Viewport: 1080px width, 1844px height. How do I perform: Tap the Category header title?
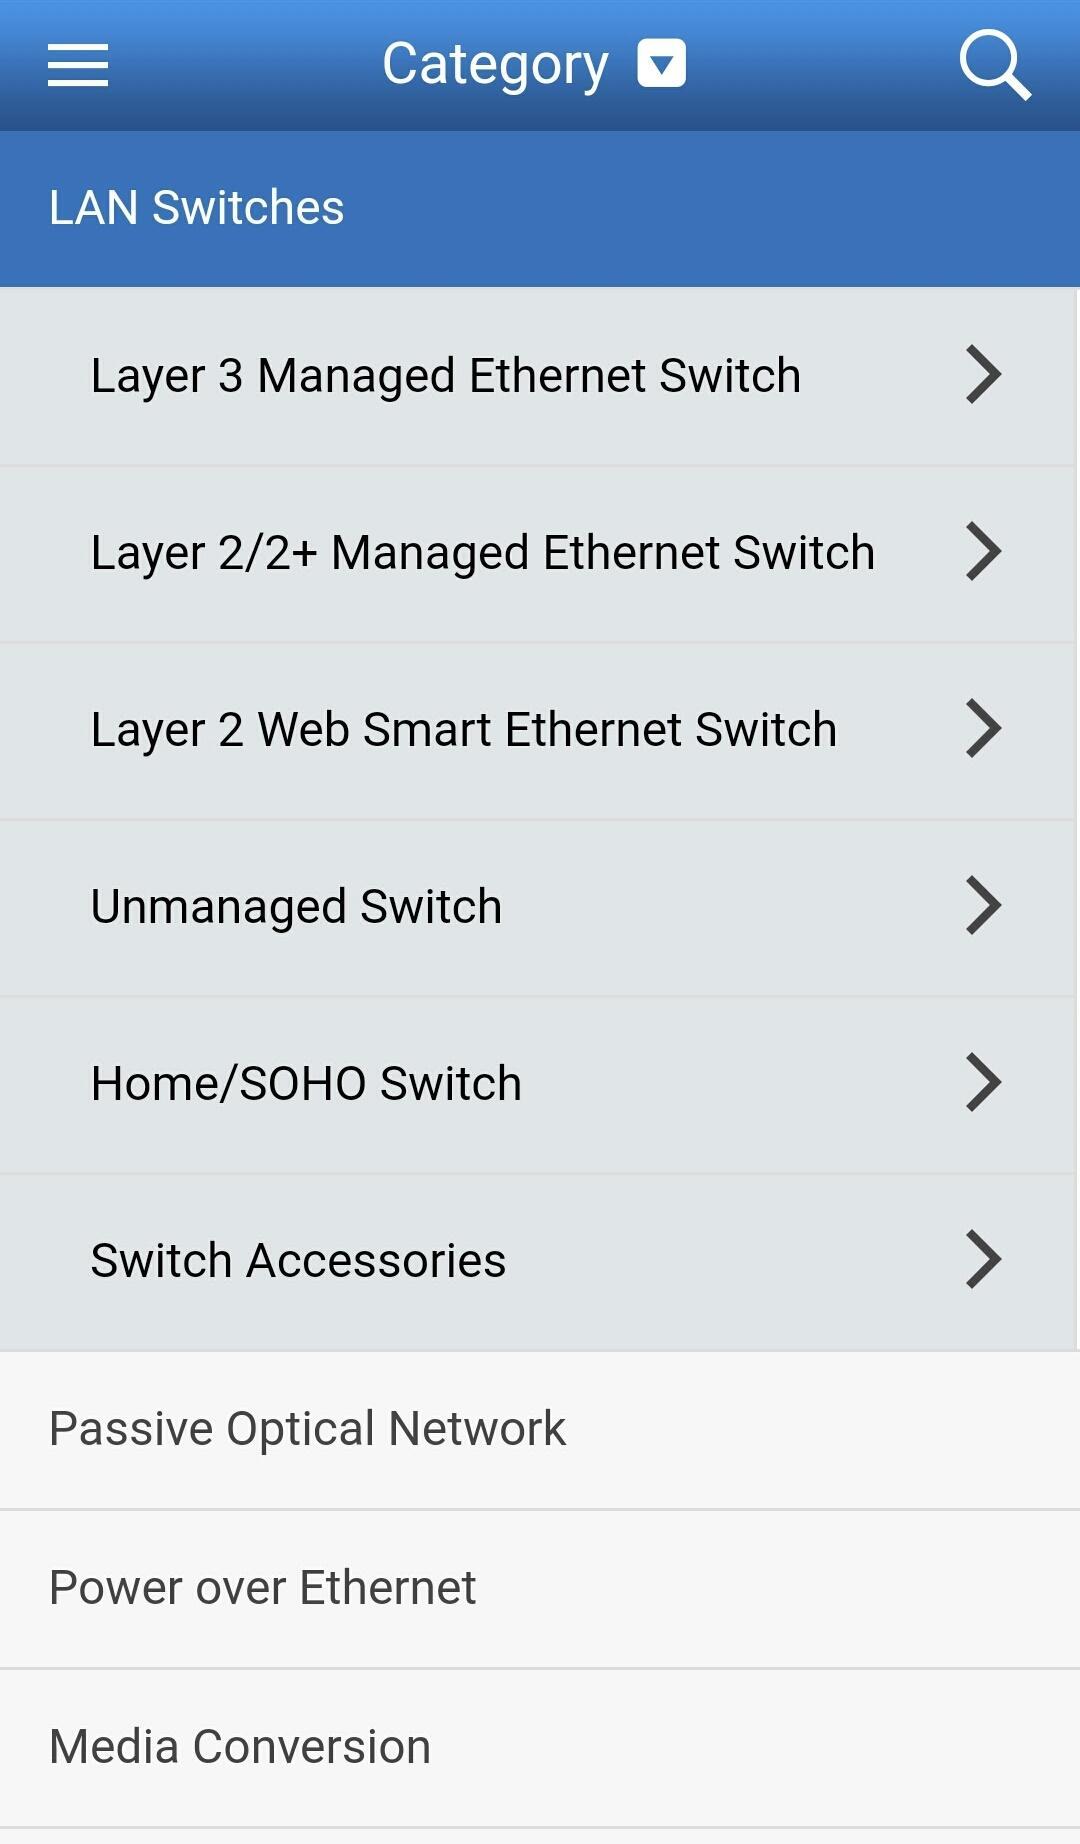coord(495,65)
